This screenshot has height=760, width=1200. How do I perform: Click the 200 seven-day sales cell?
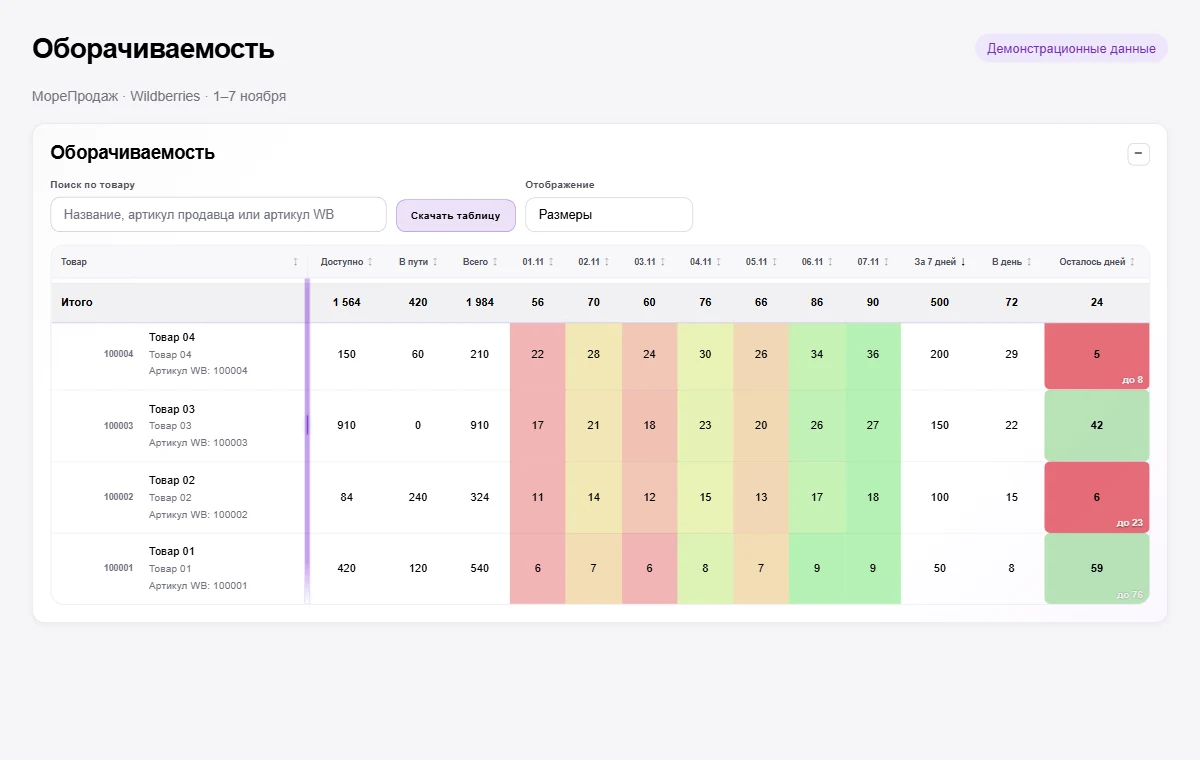point(940,355)
